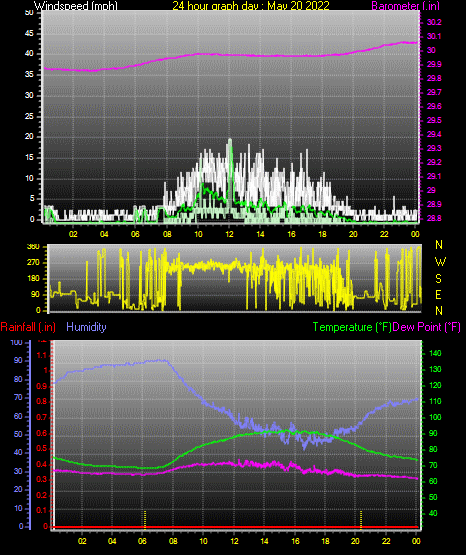The height and width of the screenshot is (555, 466).
Task: Click the '45' windspeed axis value
Action: click(x=29, y=34)
